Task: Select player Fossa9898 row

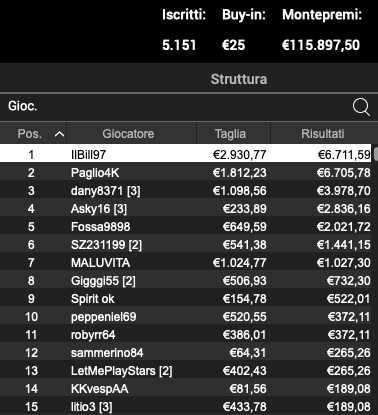Action: pos(186,226)
